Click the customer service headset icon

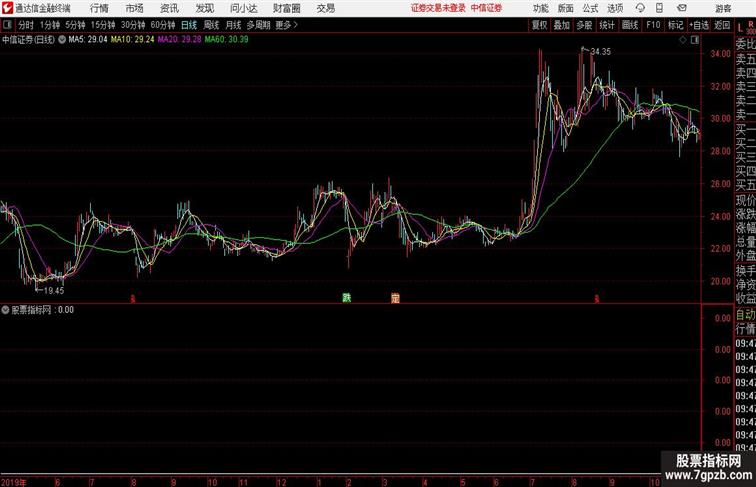coord(640,8)
